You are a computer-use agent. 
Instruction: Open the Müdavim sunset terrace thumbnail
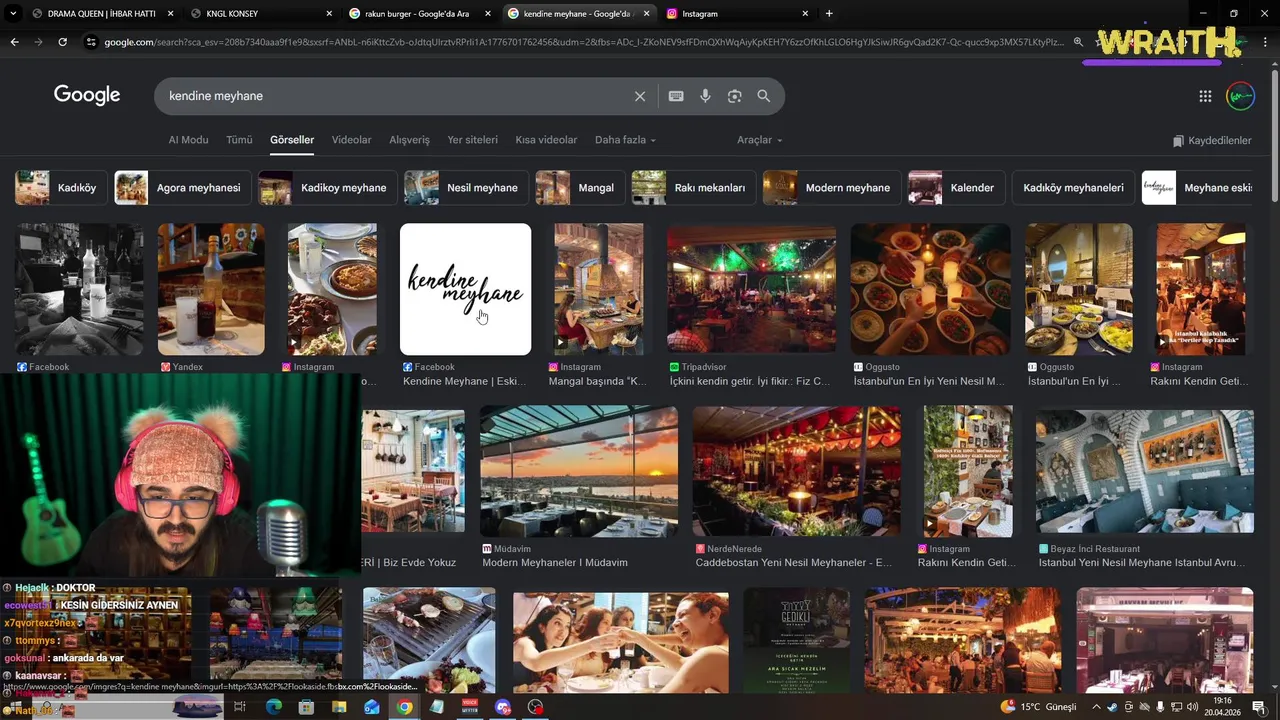pyautogui.click(x=579, y=471)
